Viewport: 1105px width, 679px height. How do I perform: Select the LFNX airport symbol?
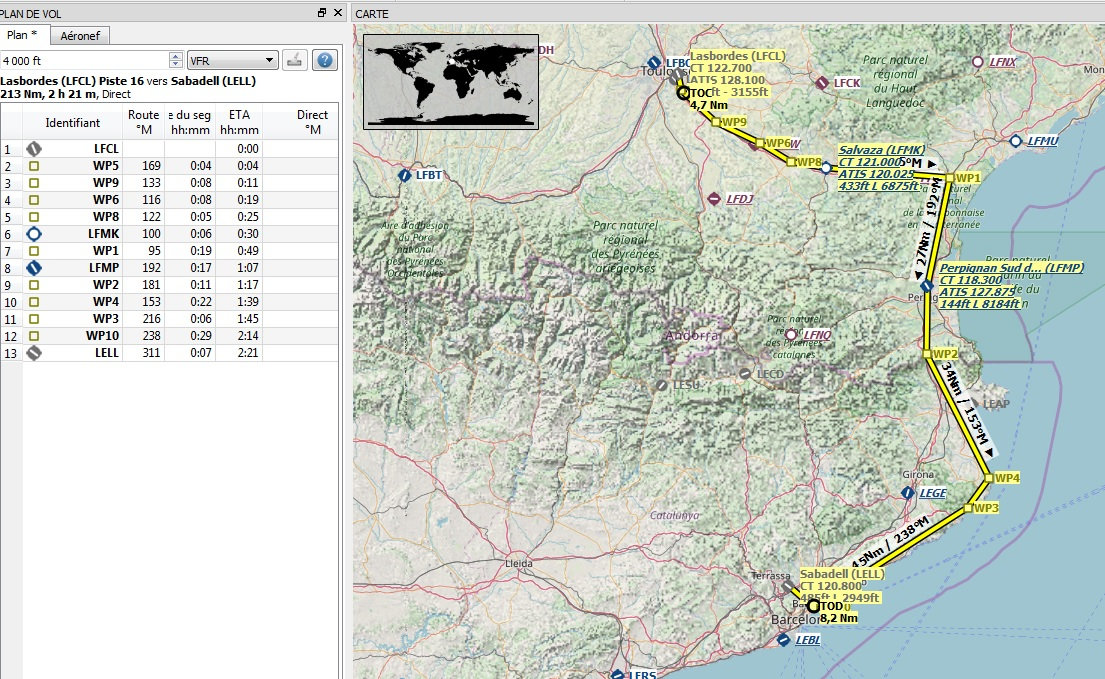[977, 62]
